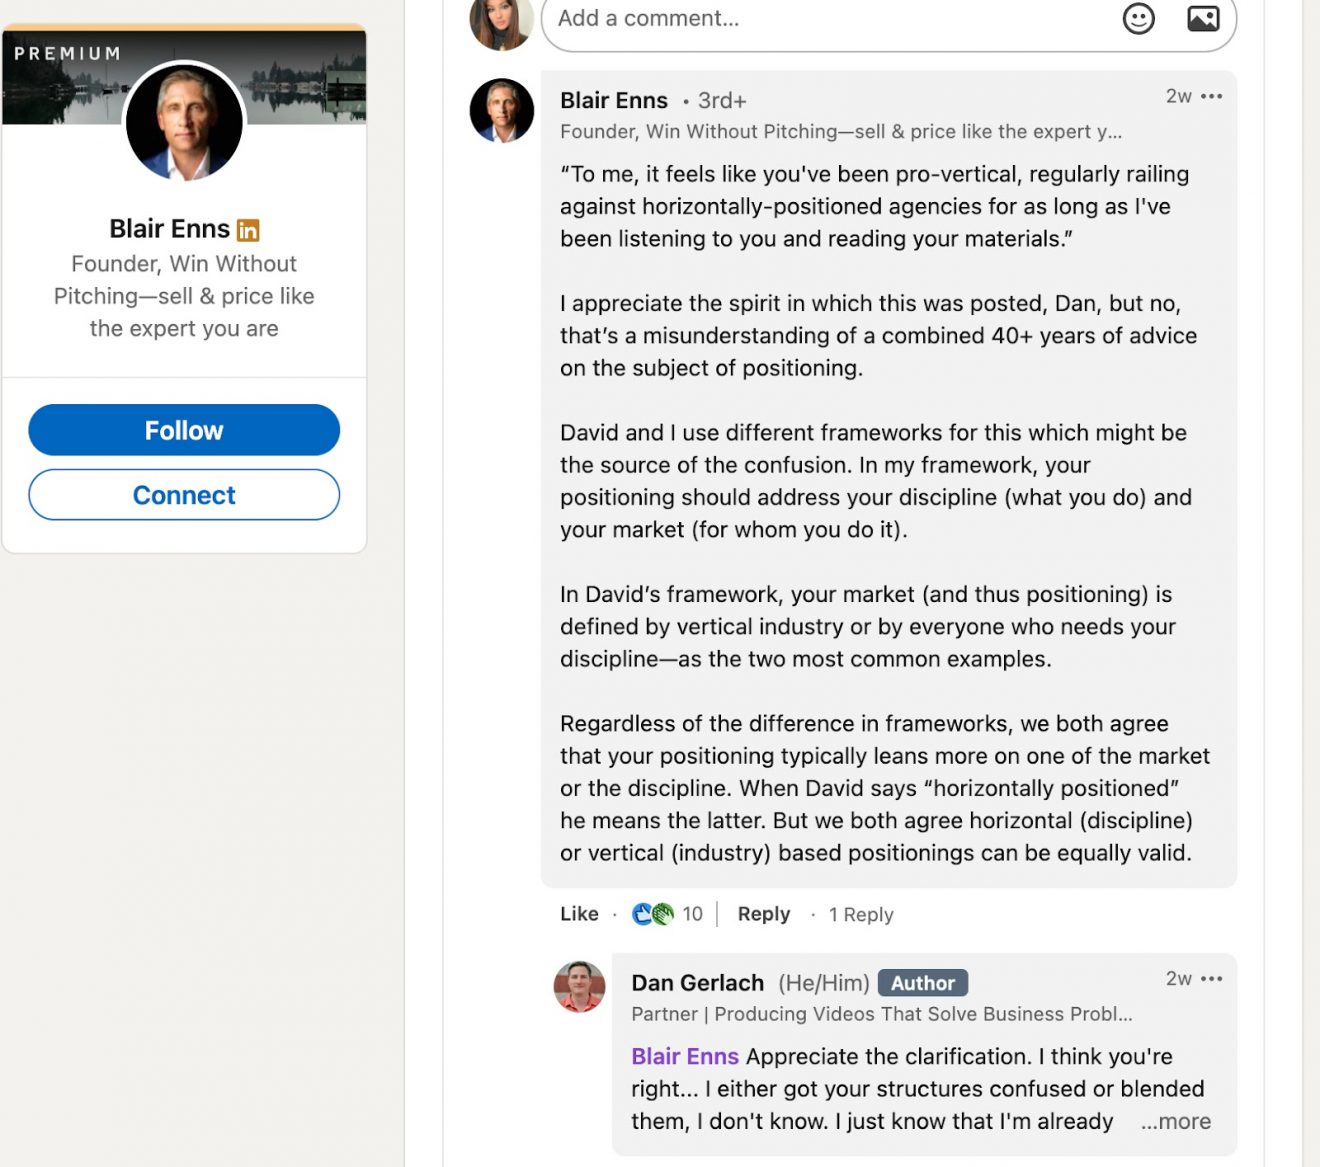Open the reaction count of 10
The width and height of the screenshot is (1320, 1167).
[x=692, y=913]
